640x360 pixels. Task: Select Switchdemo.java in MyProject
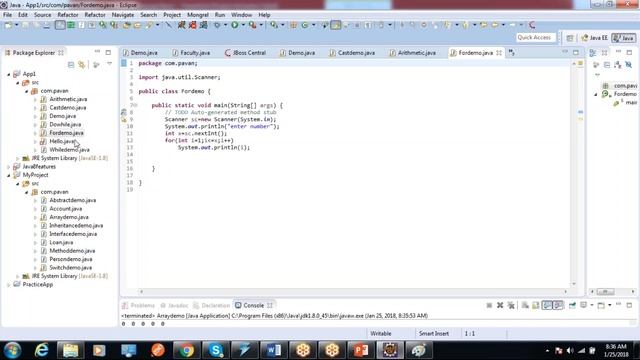[70, 268]
